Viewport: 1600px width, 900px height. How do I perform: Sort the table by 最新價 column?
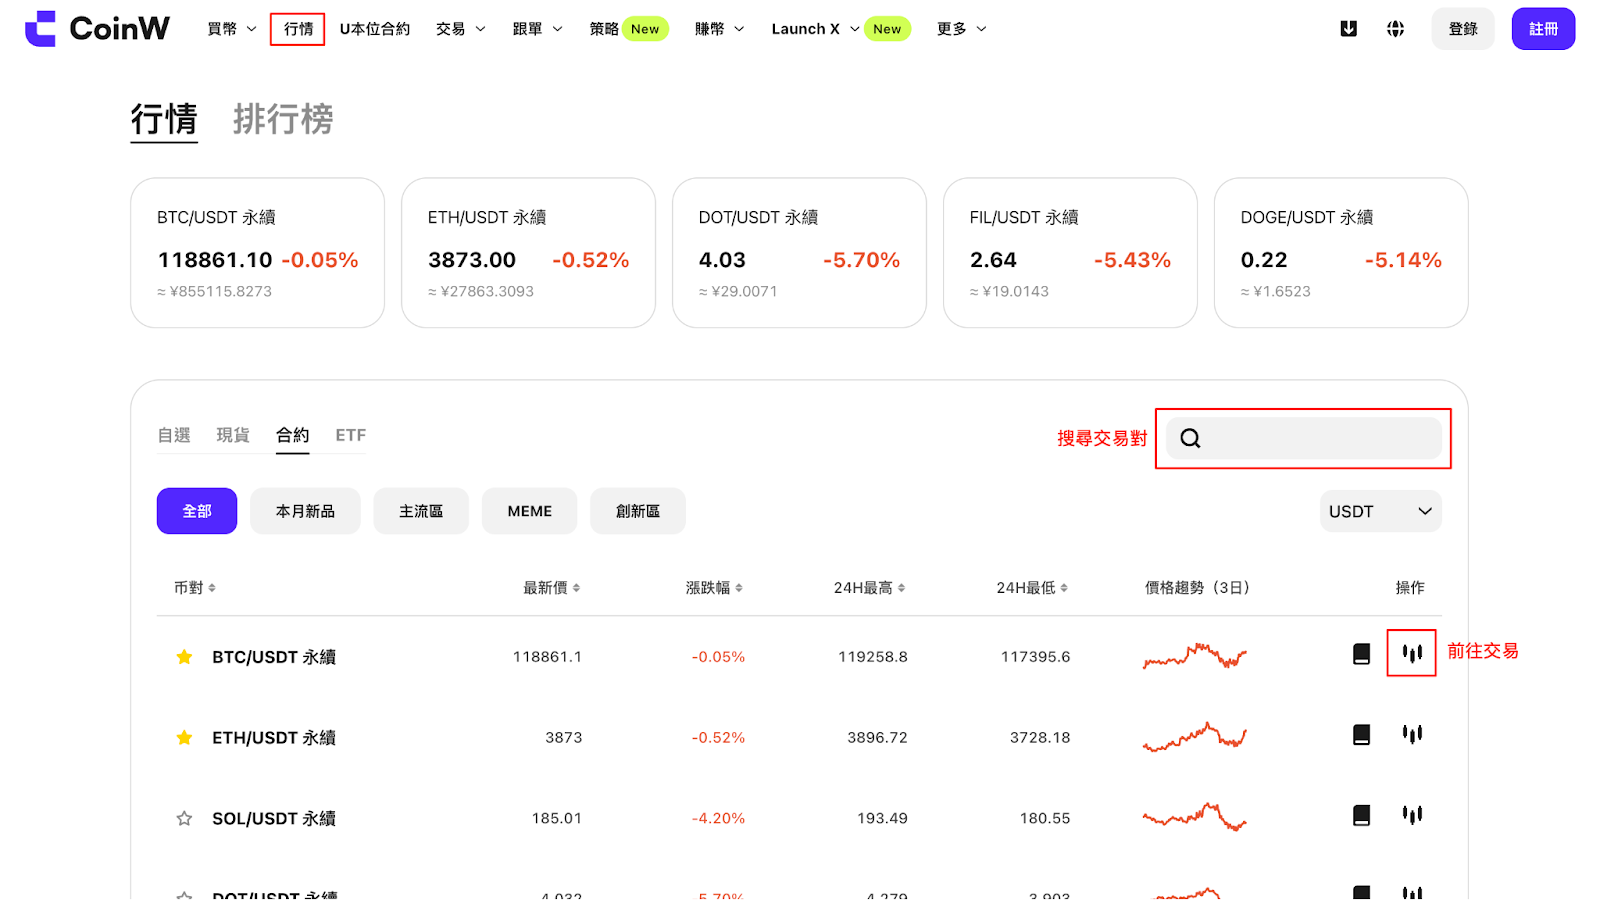tap(552, 588)
